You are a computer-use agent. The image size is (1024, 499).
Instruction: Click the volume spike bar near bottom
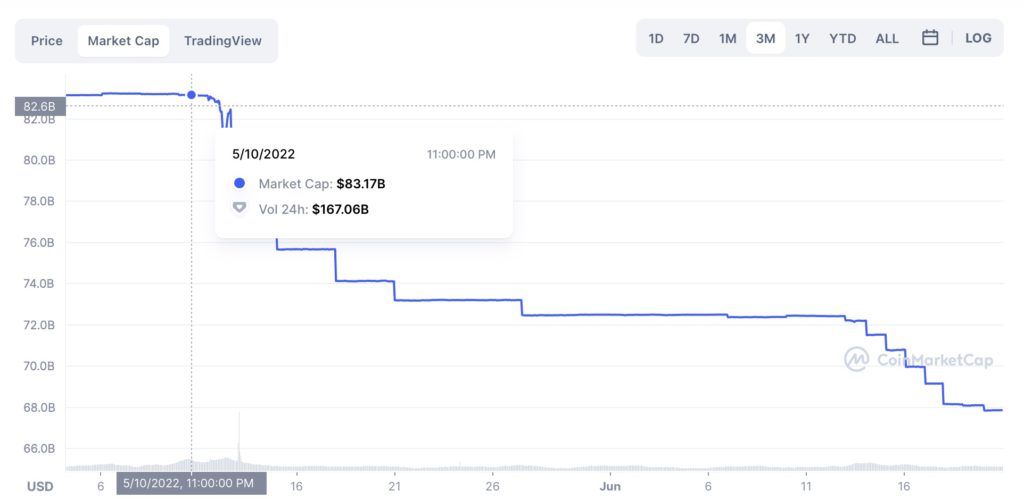(239, 440)
